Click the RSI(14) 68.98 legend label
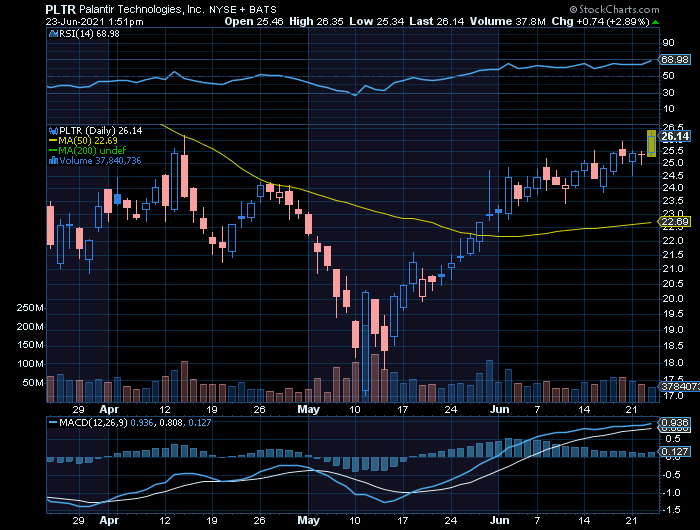 click(89, 33)
